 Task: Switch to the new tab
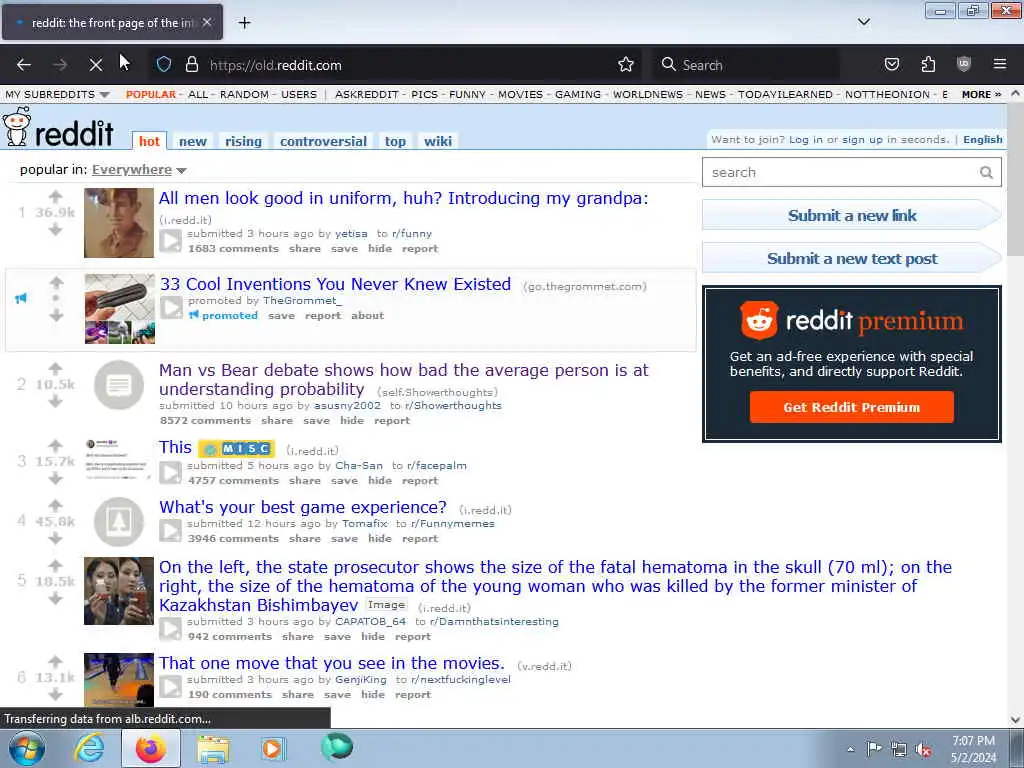[193, 142]
